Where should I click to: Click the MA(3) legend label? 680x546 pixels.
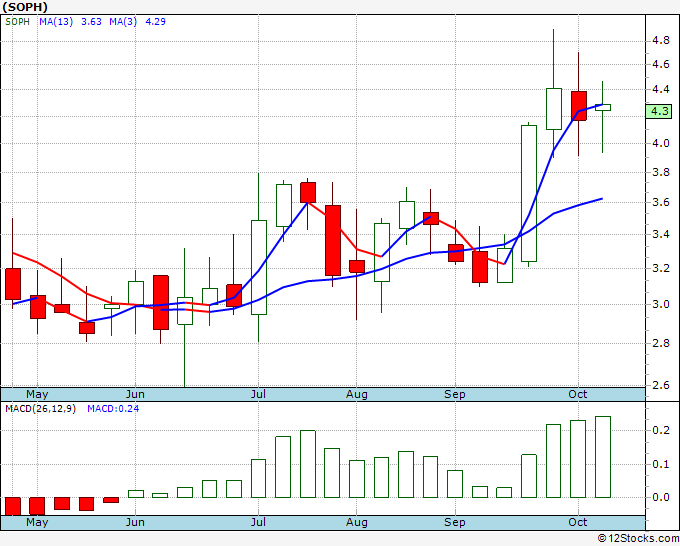pos(123,22)
